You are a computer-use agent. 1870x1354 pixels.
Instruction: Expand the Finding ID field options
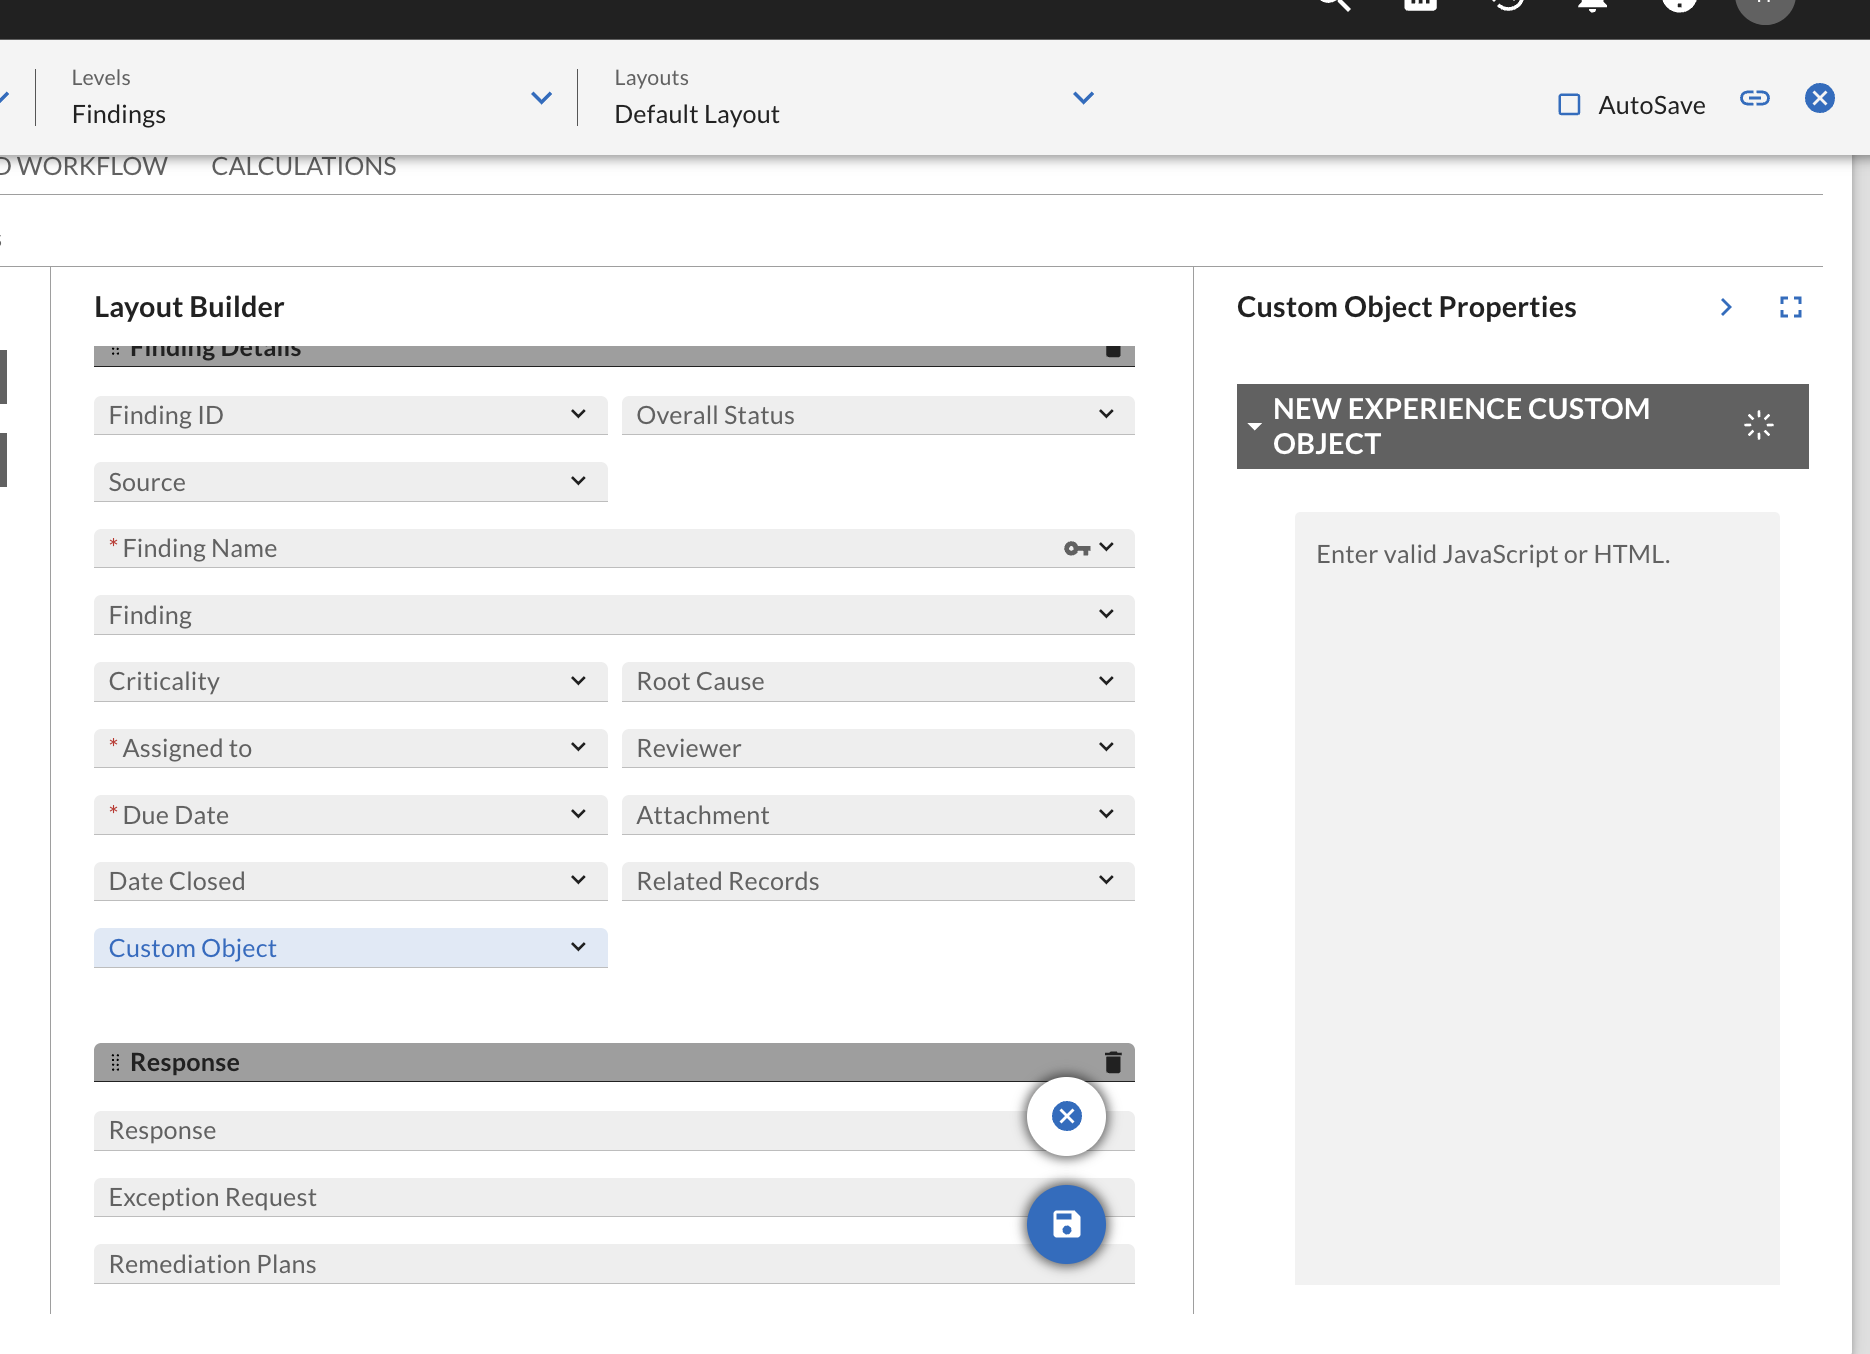pos(578,414)
